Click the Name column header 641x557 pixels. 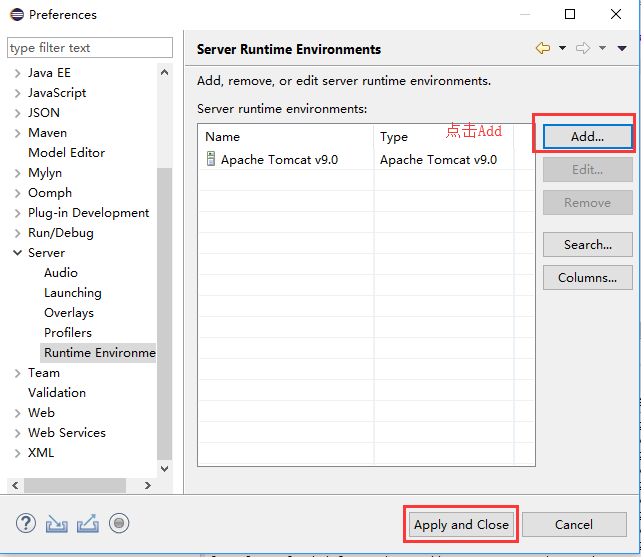click(x=286, y=136)
